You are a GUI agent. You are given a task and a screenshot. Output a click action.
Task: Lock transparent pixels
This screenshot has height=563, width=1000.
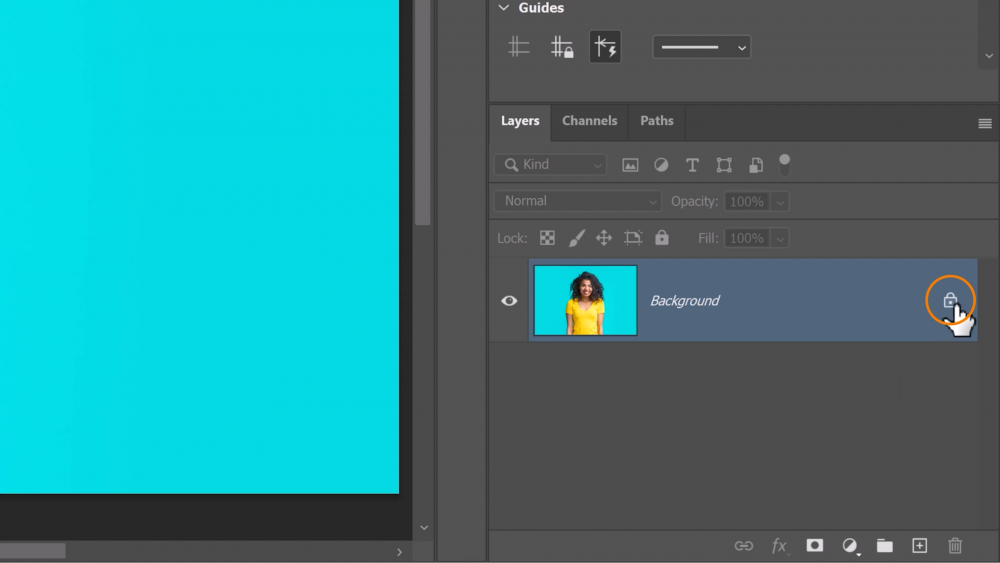tap(547, 238)
